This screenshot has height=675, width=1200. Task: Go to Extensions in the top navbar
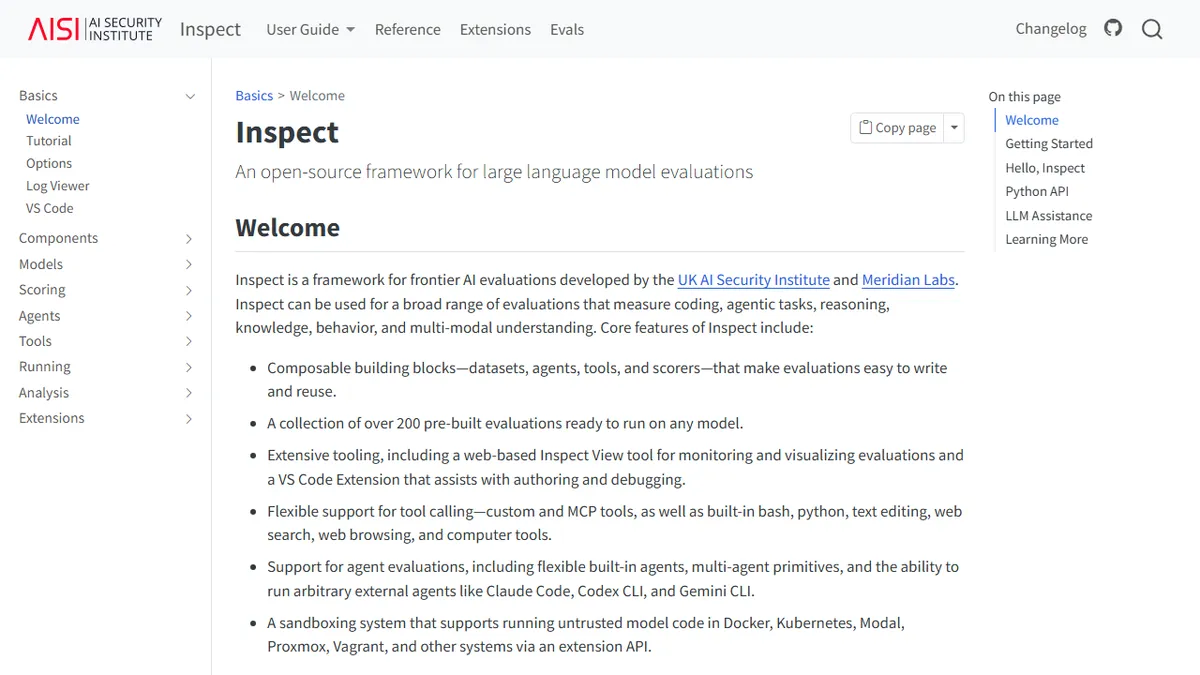[x=495, y=29]
